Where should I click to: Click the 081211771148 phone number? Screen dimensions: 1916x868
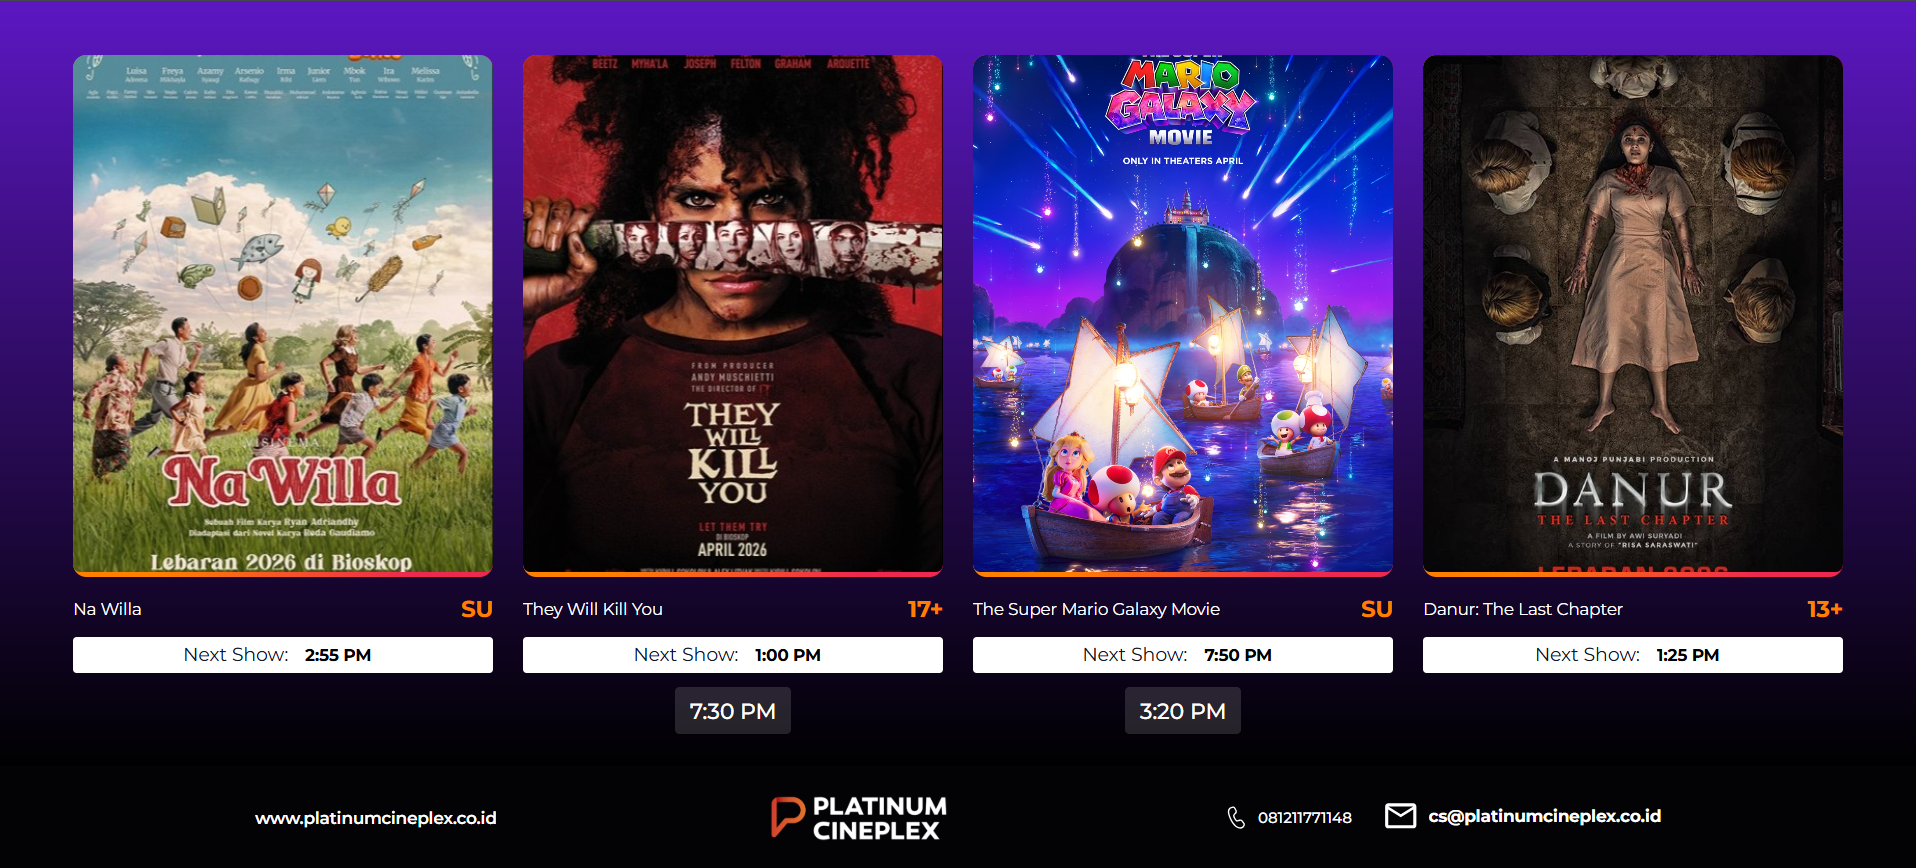pyautogui.click(x=1305, y=818)
